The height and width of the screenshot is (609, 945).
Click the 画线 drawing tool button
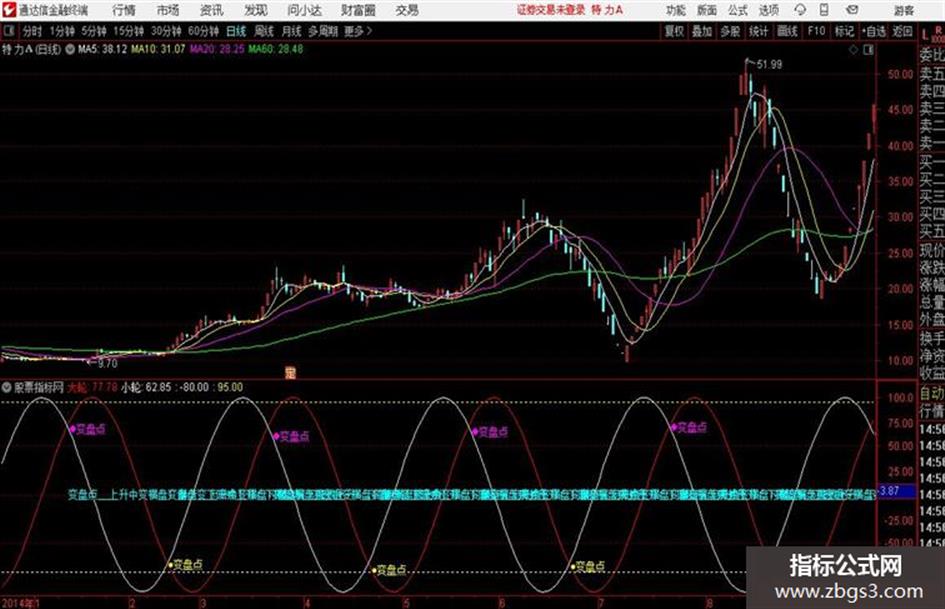tap(786, 31)
